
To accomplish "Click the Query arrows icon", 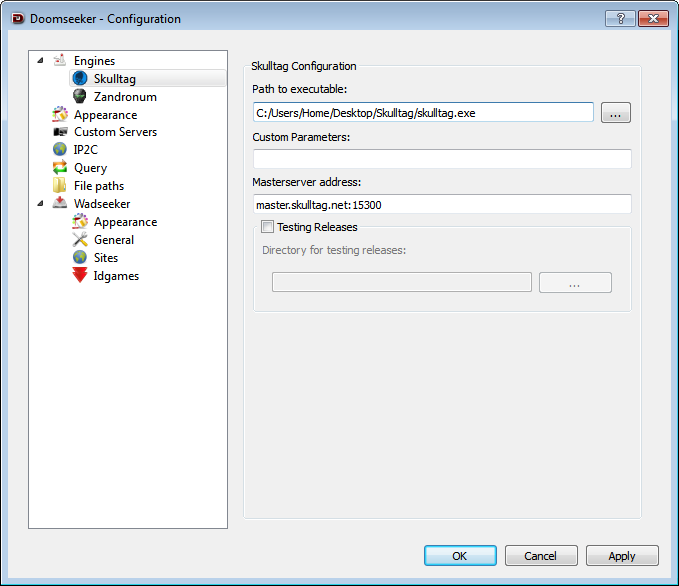I will tap(60, 167).
